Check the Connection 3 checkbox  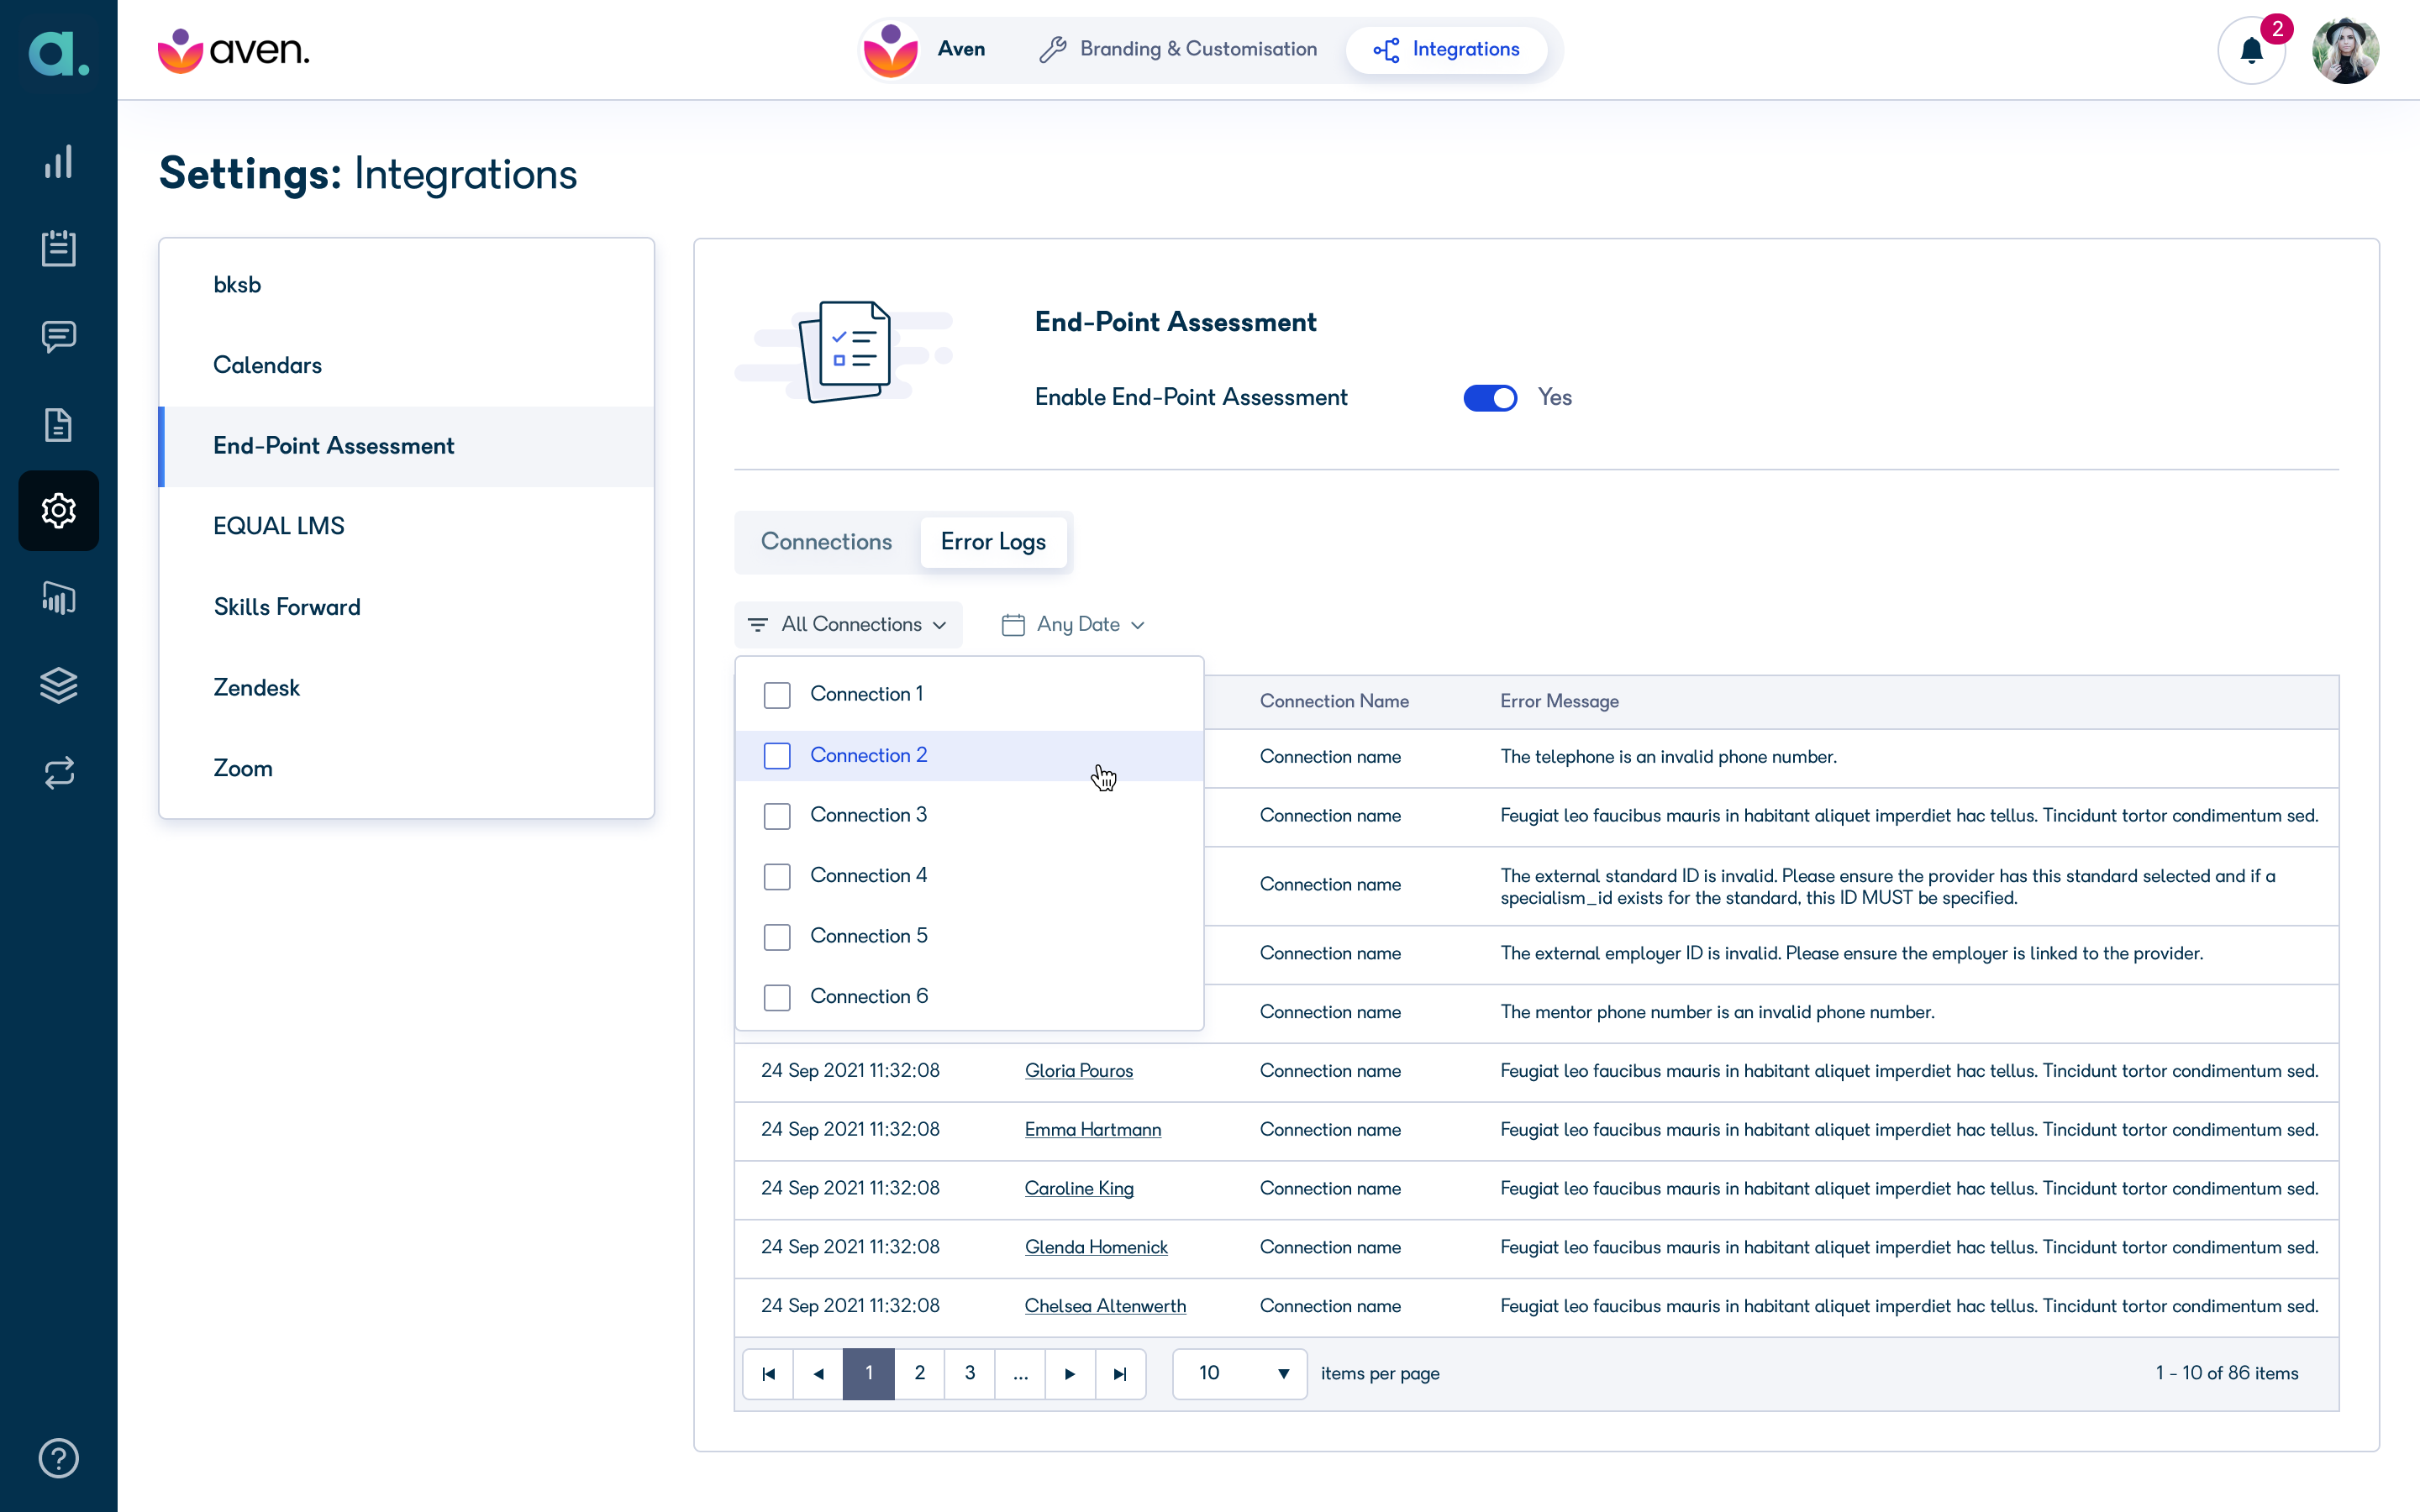777,816
